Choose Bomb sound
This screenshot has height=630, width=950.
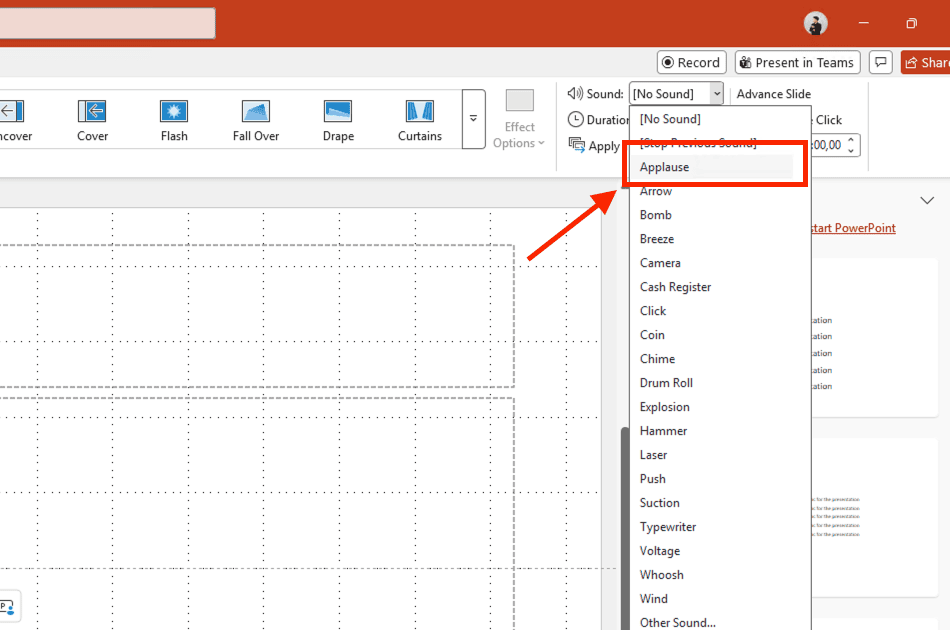click(720, 215)
